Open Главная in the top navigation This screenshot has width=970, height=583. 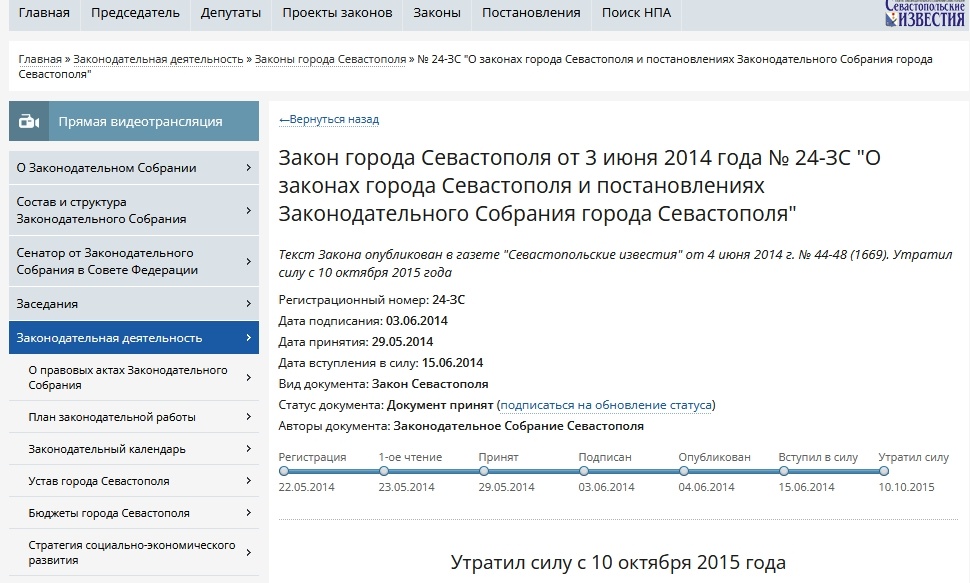pyautogui.click(x=44, y=13)
